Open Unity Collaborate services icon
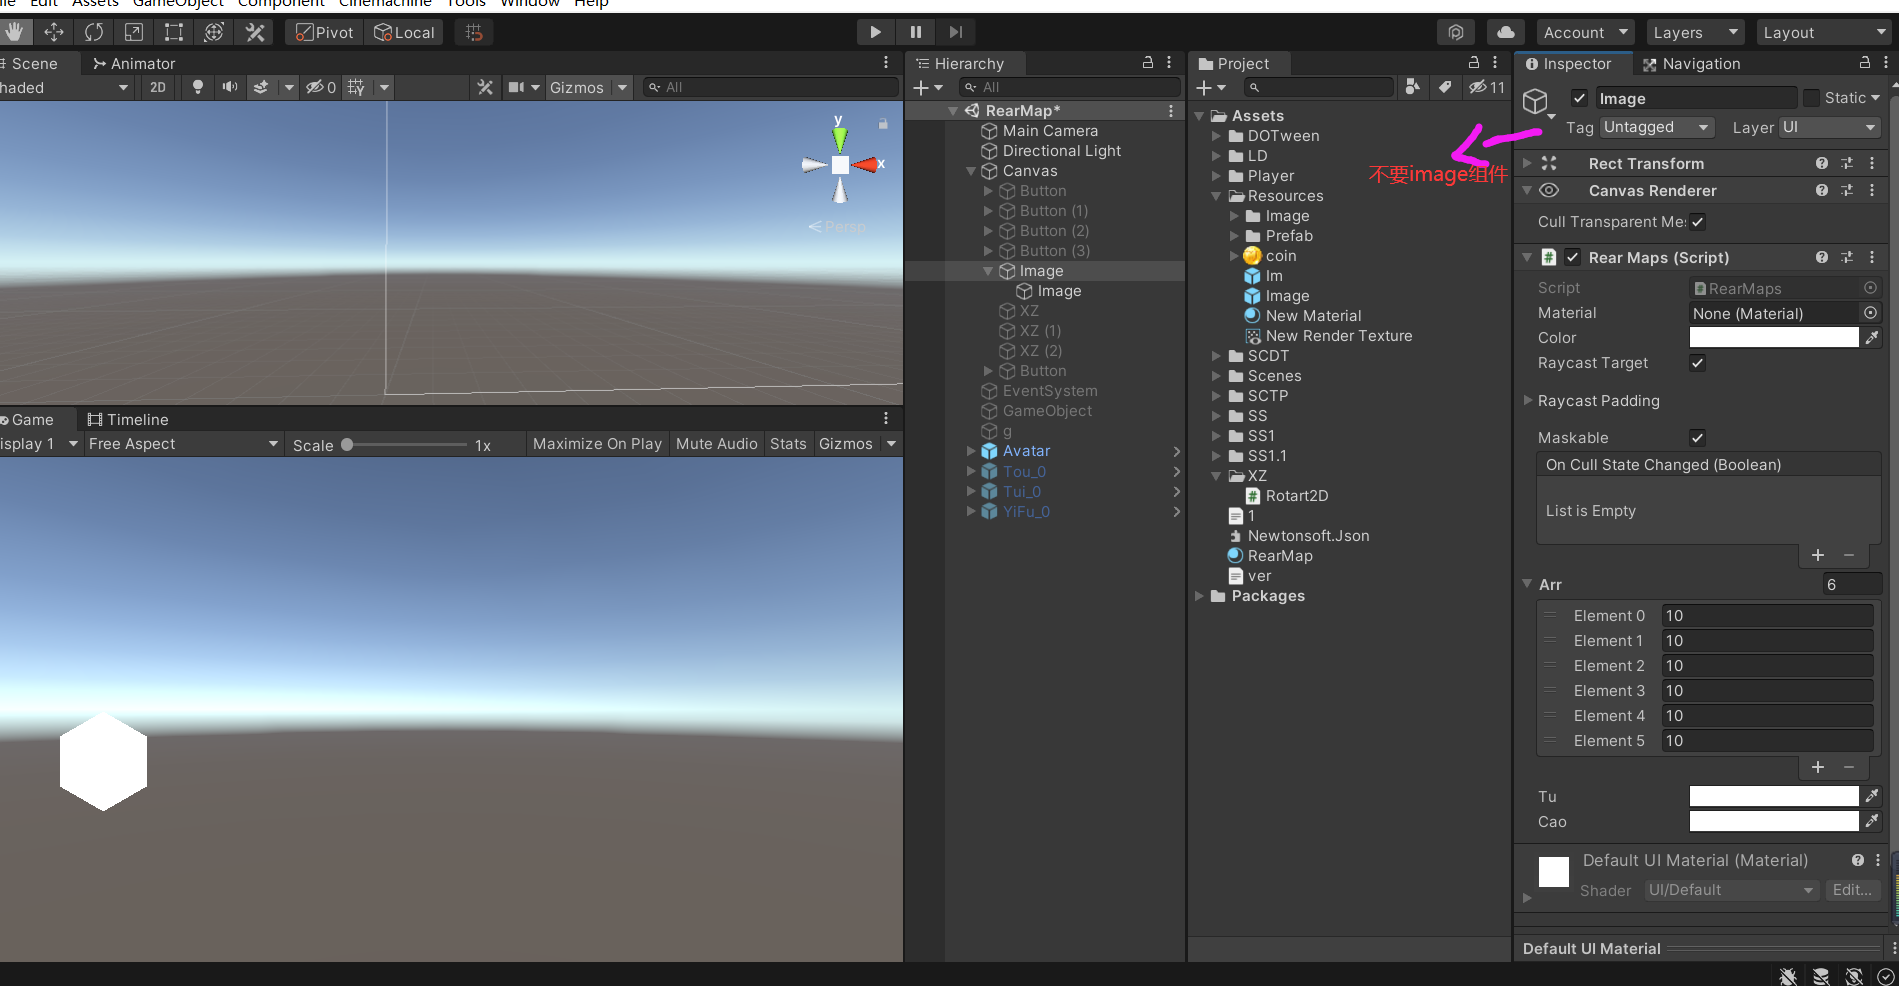This screenshot has width=1899, height=986. [1456, 33]
